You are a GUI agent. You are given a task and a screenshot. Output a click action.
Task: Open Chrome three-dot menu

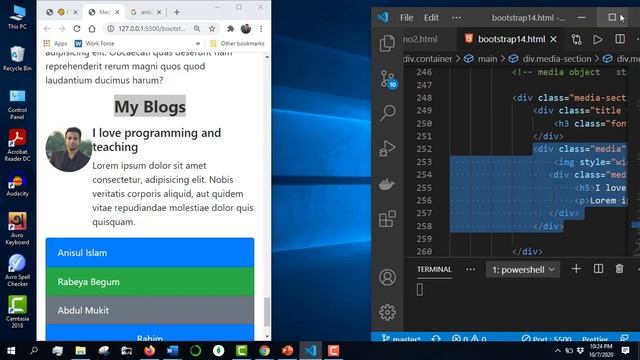click(261, 29)
